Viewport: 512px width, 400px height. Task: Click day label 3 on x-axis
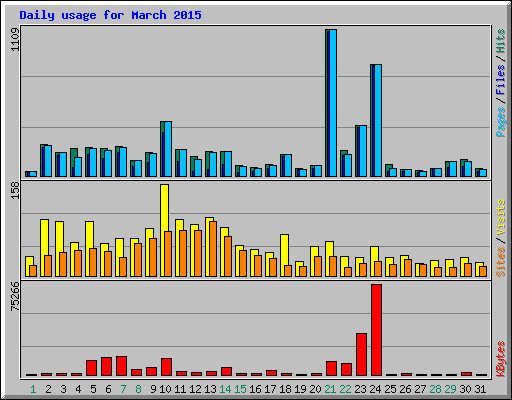pyautogui.click(x=63, y=389)
